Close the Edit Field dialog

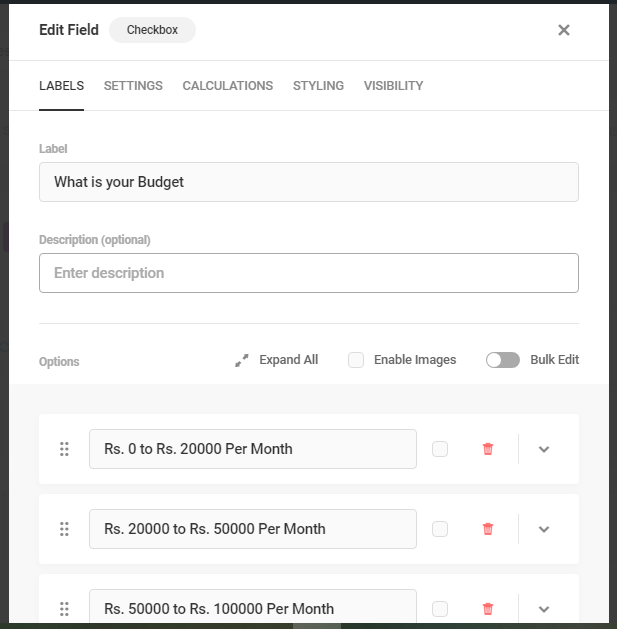click(x=564, y=30)
